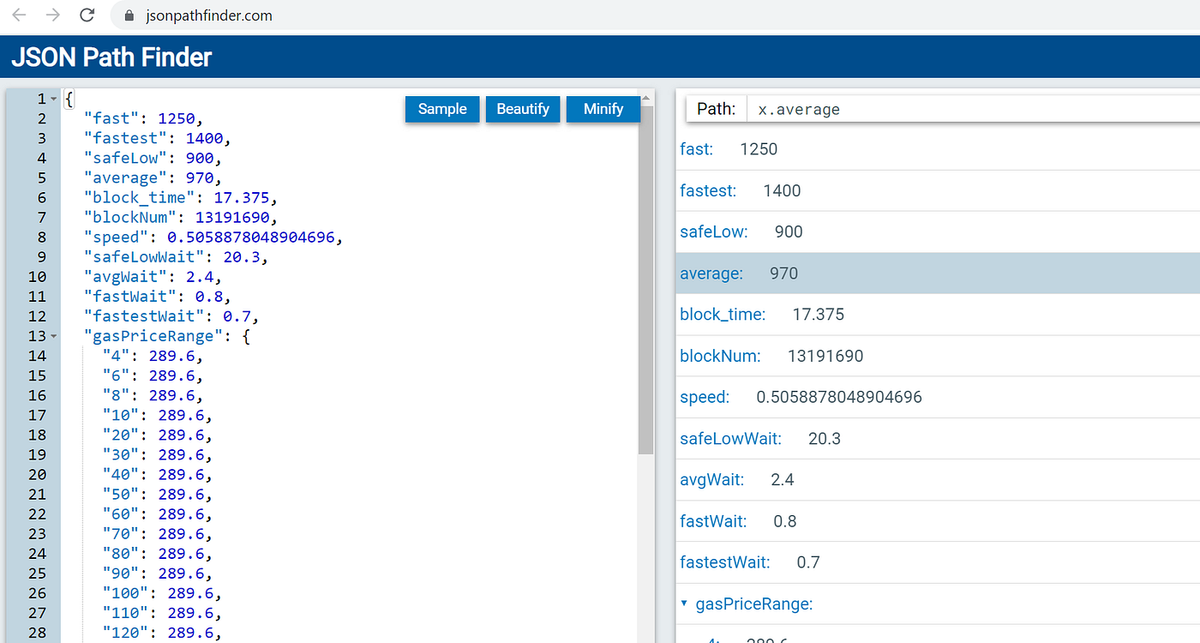1200x643 pixels.
Task: Click the editor's vertical scrollbar thumb
Action: [x=647, y=280]
